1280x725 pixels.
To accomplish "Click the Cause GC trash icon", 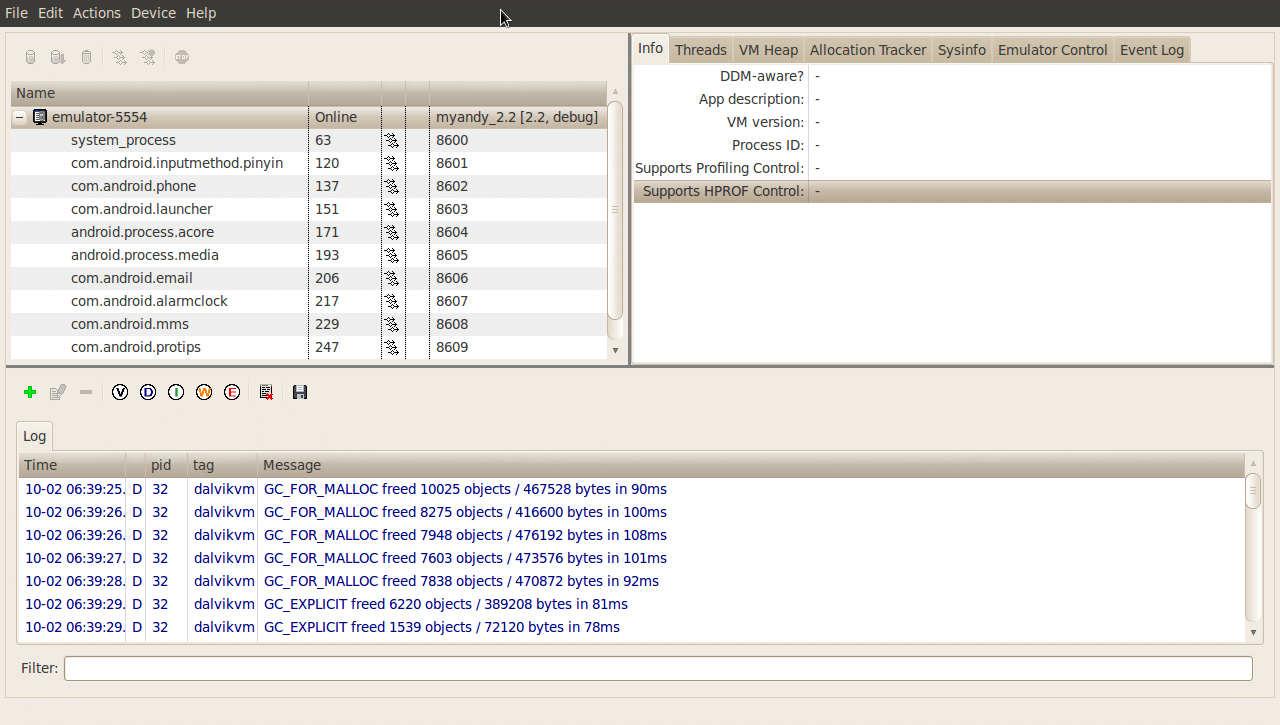I will tap(87, 57).
